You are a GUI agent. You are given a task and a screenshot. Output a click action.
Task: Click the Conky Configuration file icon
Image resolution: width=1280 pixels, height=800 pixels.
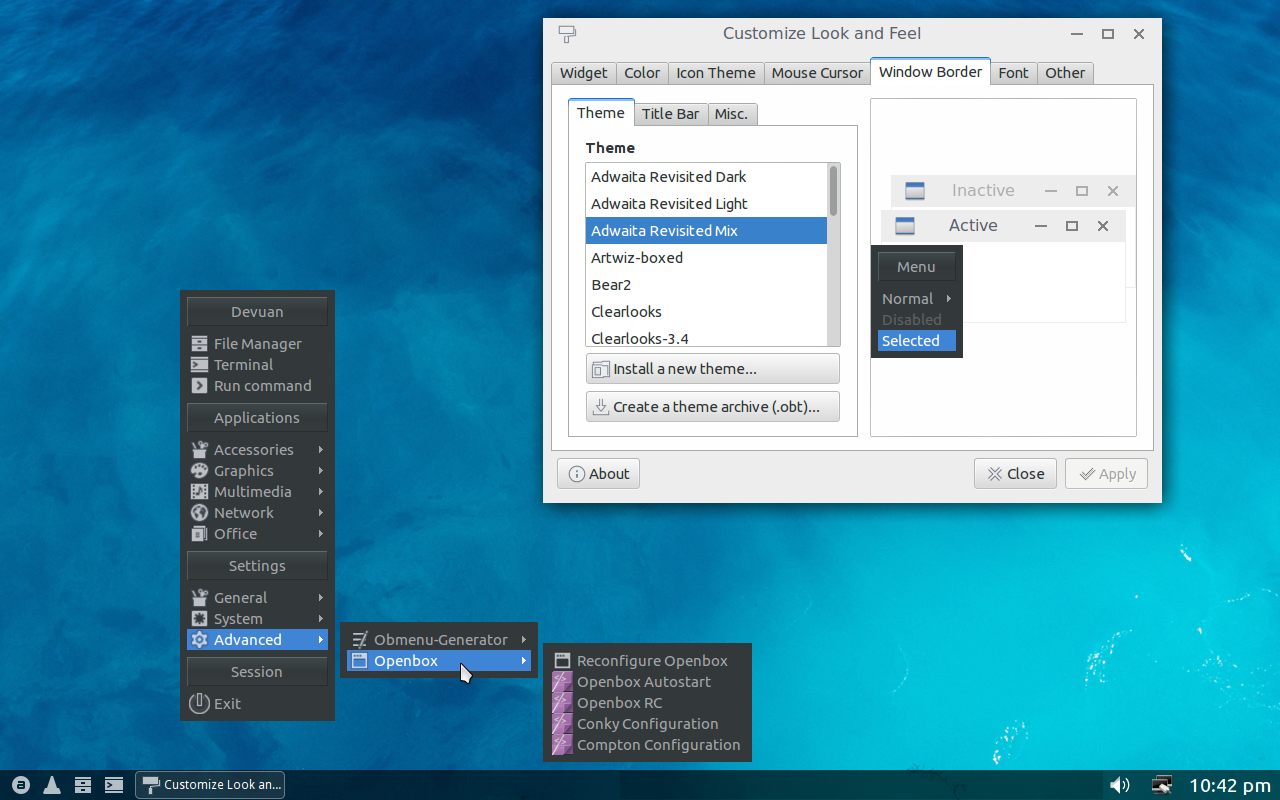coord(562,724)
